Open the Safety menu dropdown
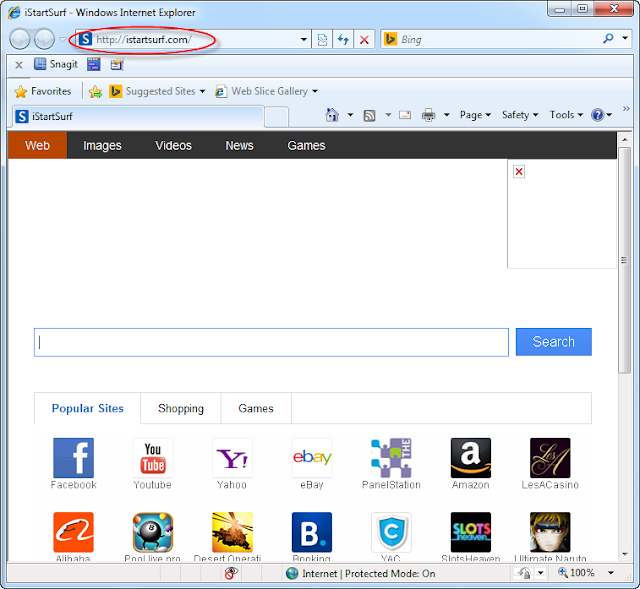Image resolution: width=640 pixels, height=589 pixels. 520,115
